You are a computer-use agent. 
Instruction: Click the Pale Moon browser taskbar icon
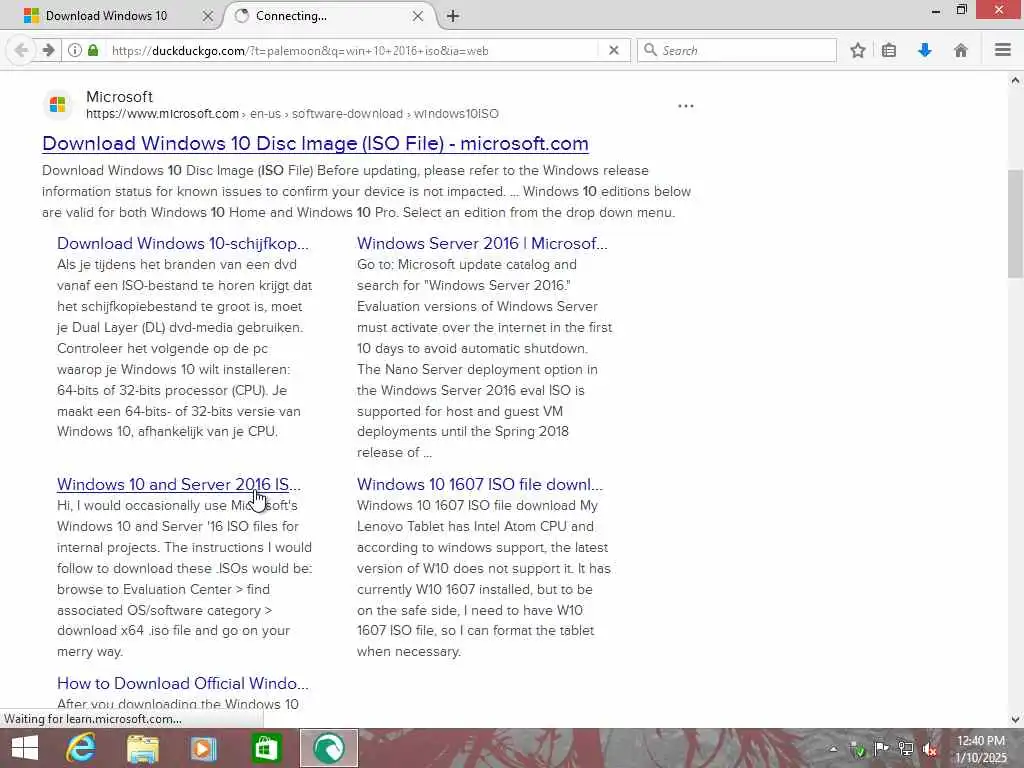pos(329,748)
